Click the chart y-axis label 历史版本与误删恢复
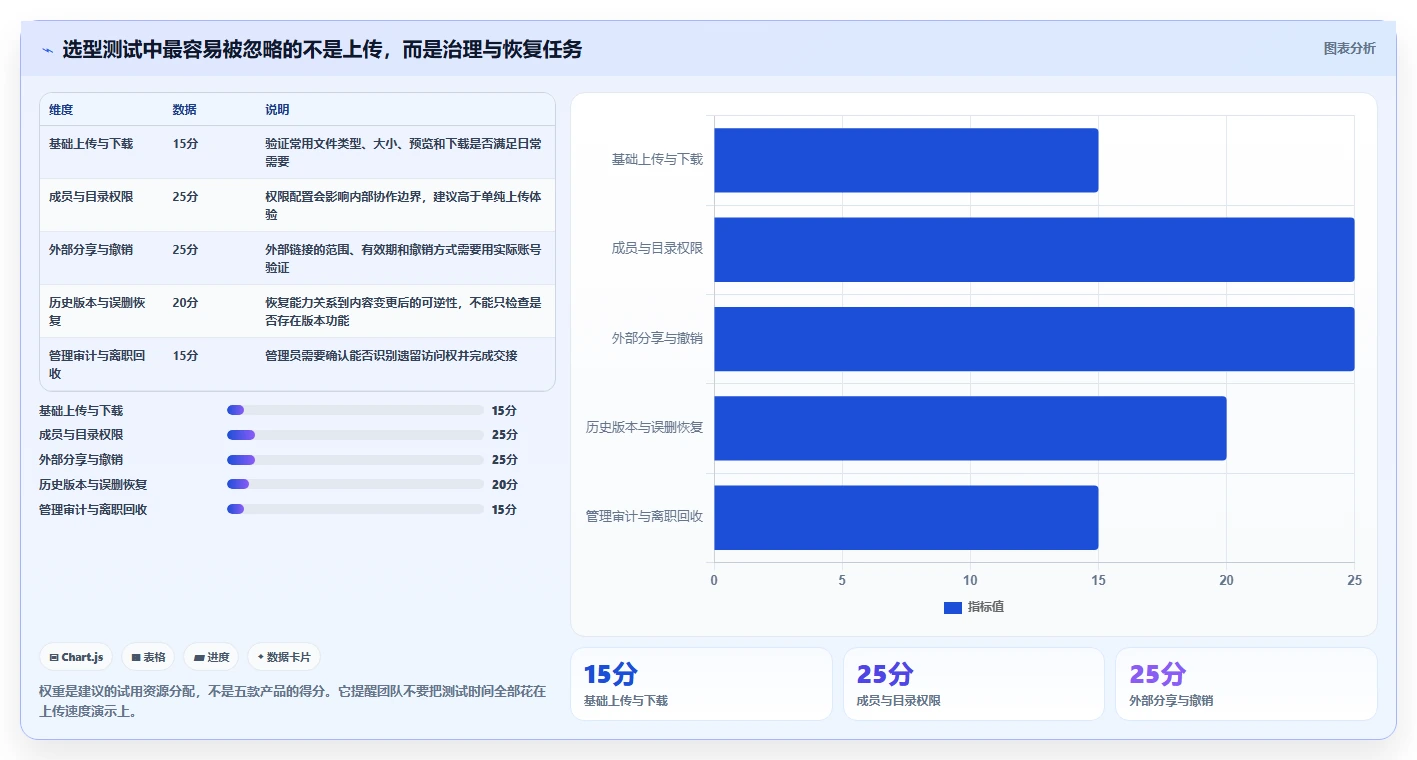The image size is (1417, 760). [x=645, y=428]
